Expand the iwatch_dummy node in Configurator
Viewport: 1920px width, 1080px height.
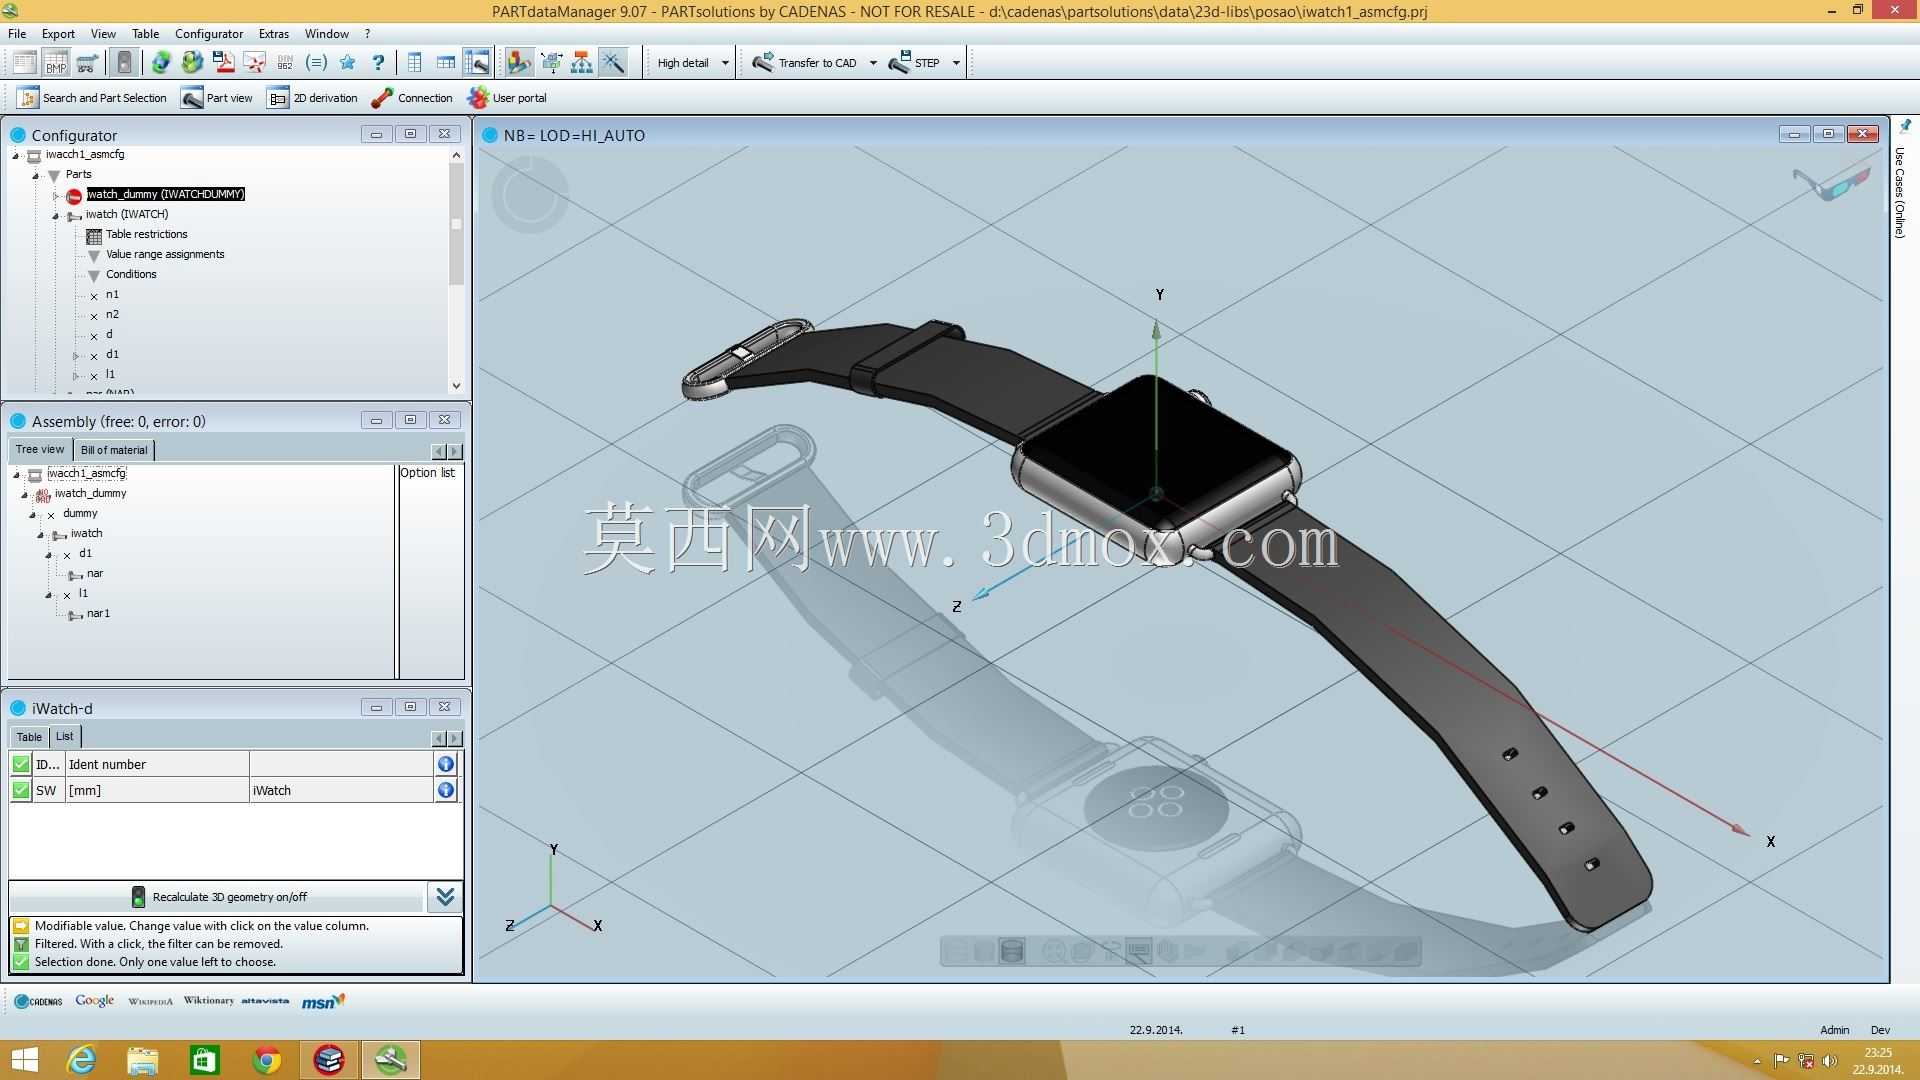(56, 195)
